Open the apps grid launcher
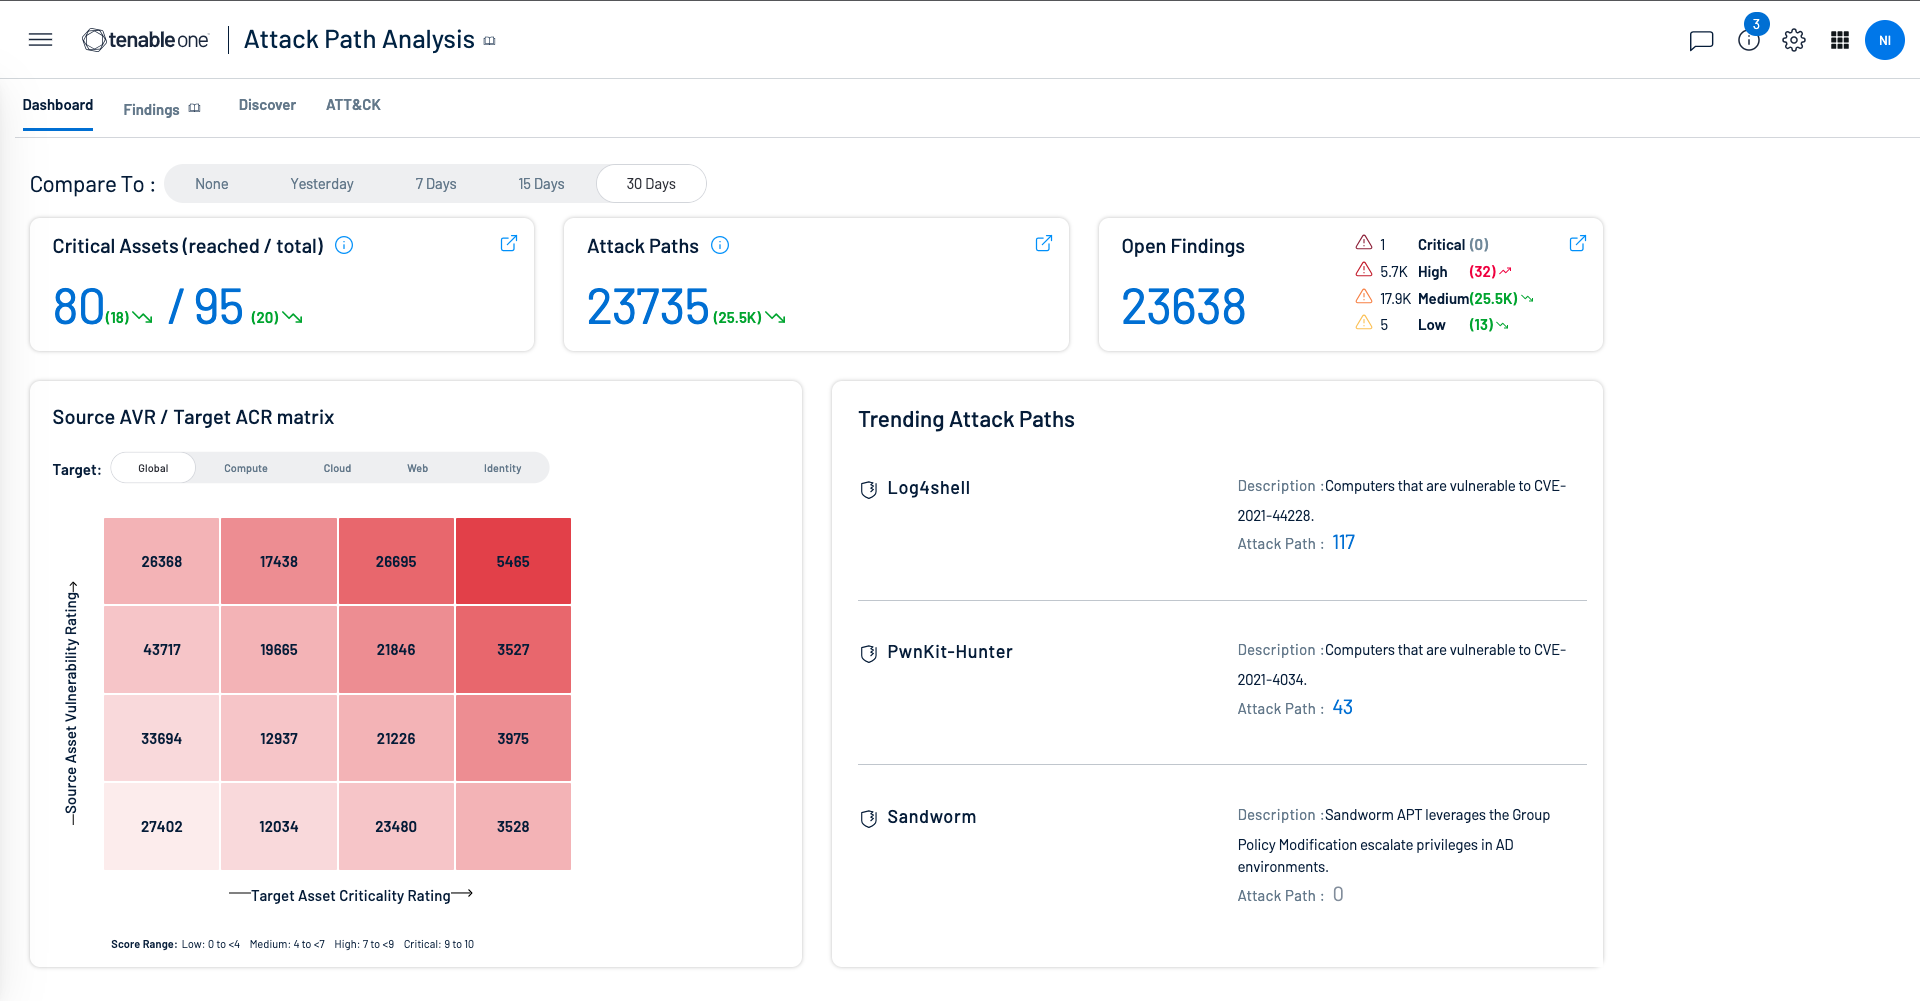 tap(1840, 40)
